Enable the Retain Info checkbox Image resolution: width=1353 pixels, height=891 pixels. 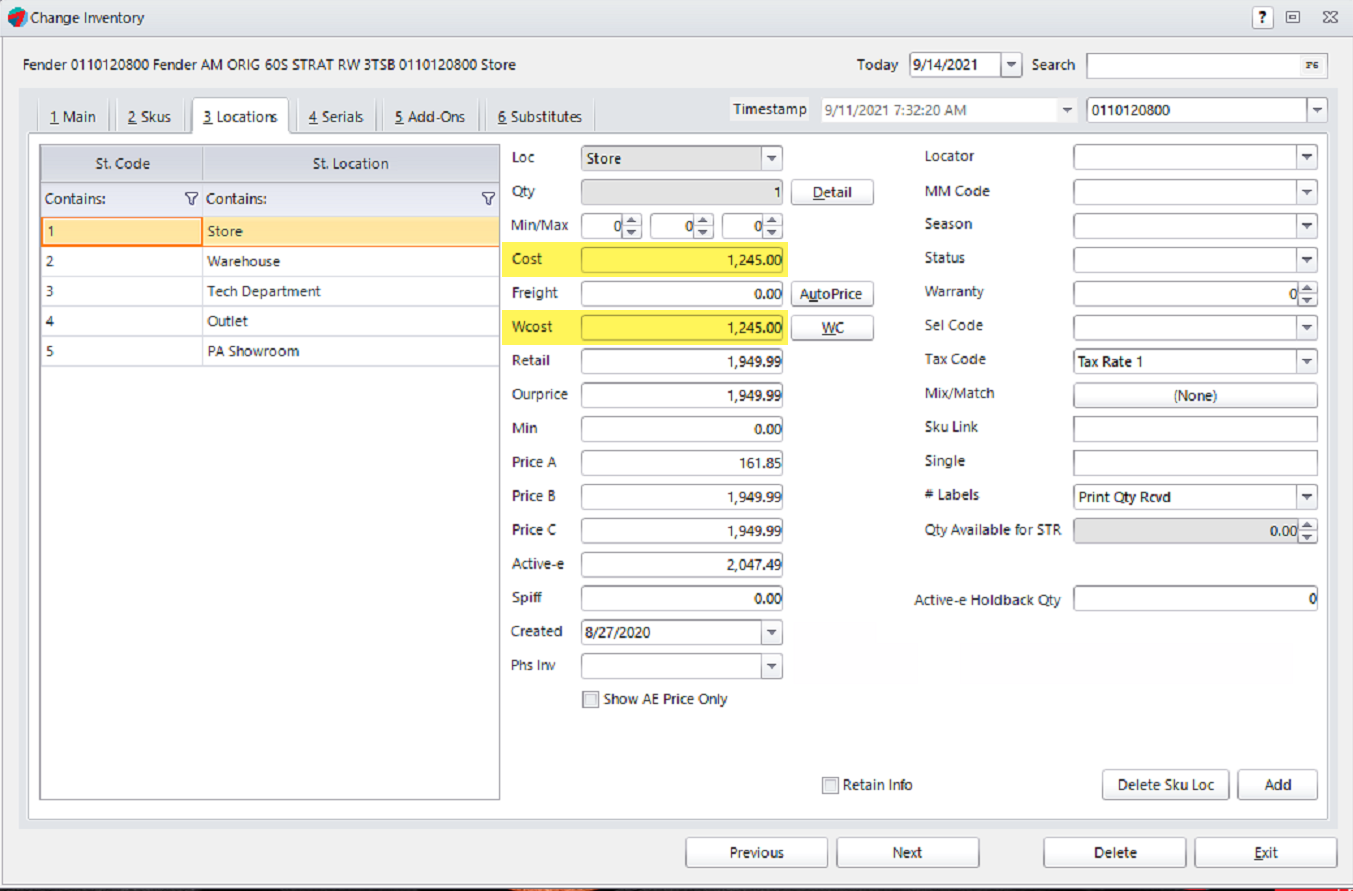(830, 785)
